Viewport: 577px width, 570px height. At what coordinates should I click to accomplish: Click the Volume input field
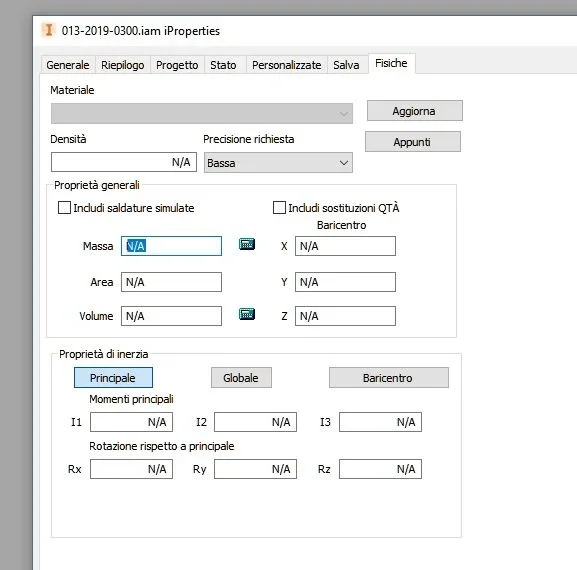point(171,316)
